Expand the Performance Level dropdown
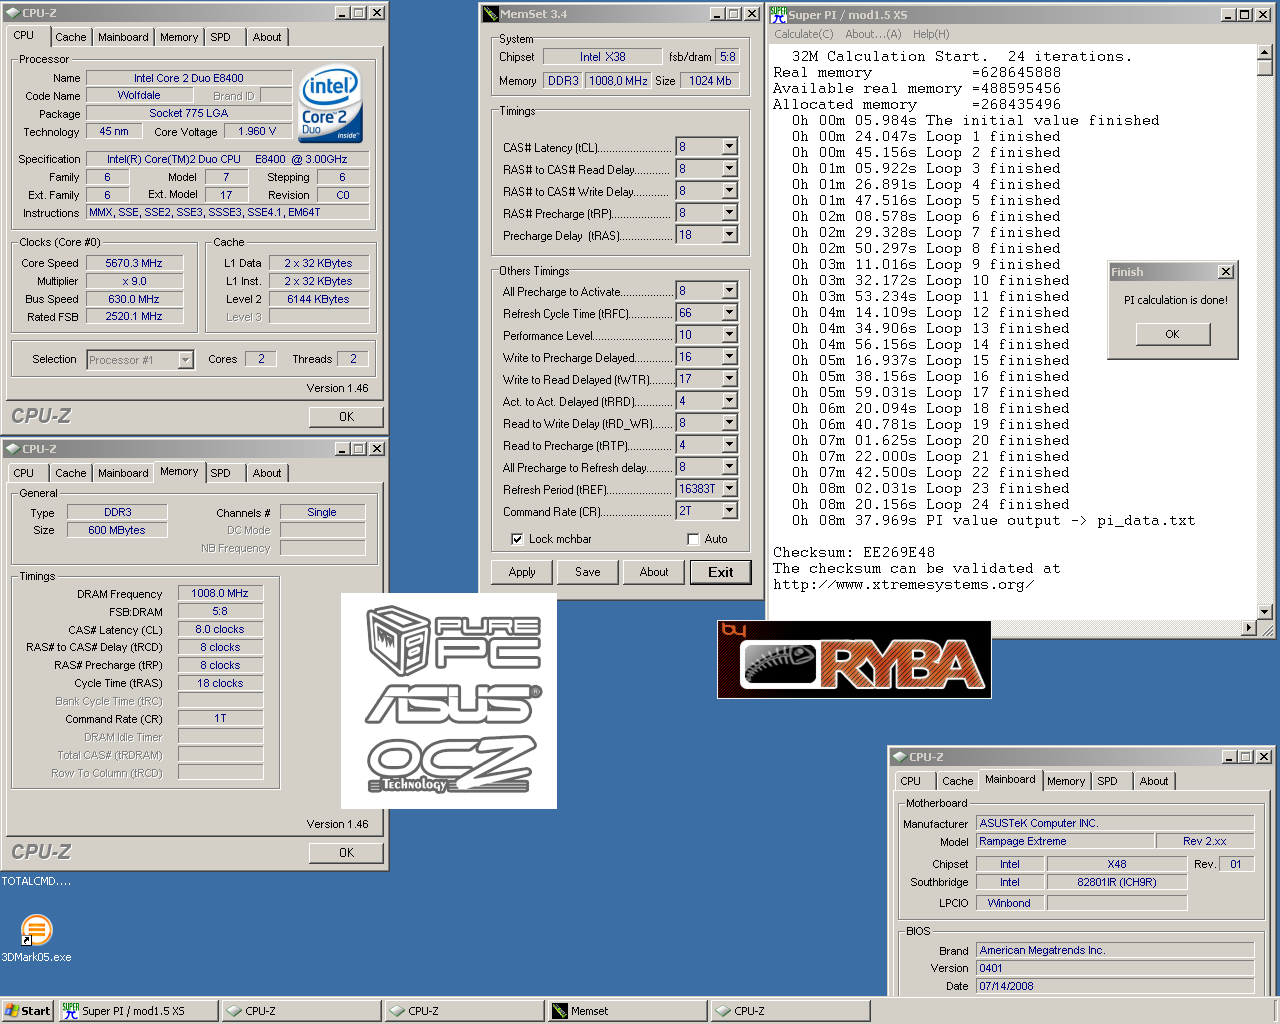1280x1024 pixels. pos(729,335)
